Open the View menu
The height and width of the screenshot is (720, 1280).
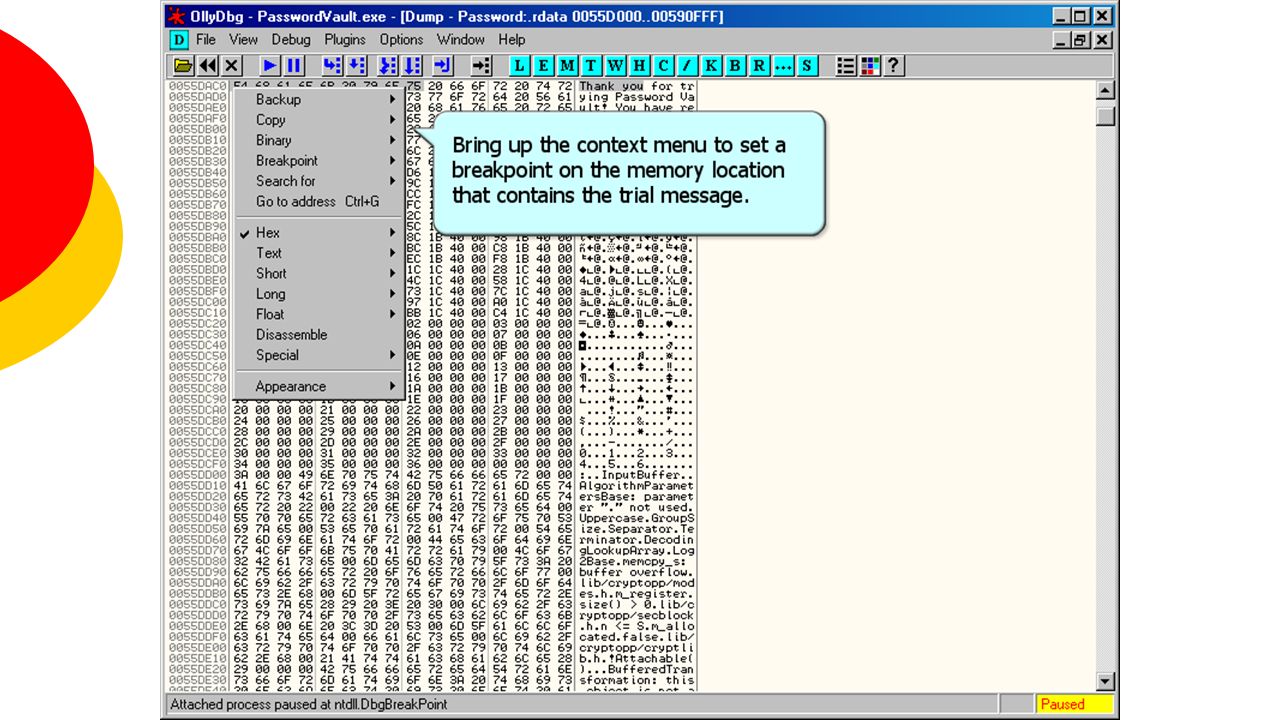tap(243, 40)
